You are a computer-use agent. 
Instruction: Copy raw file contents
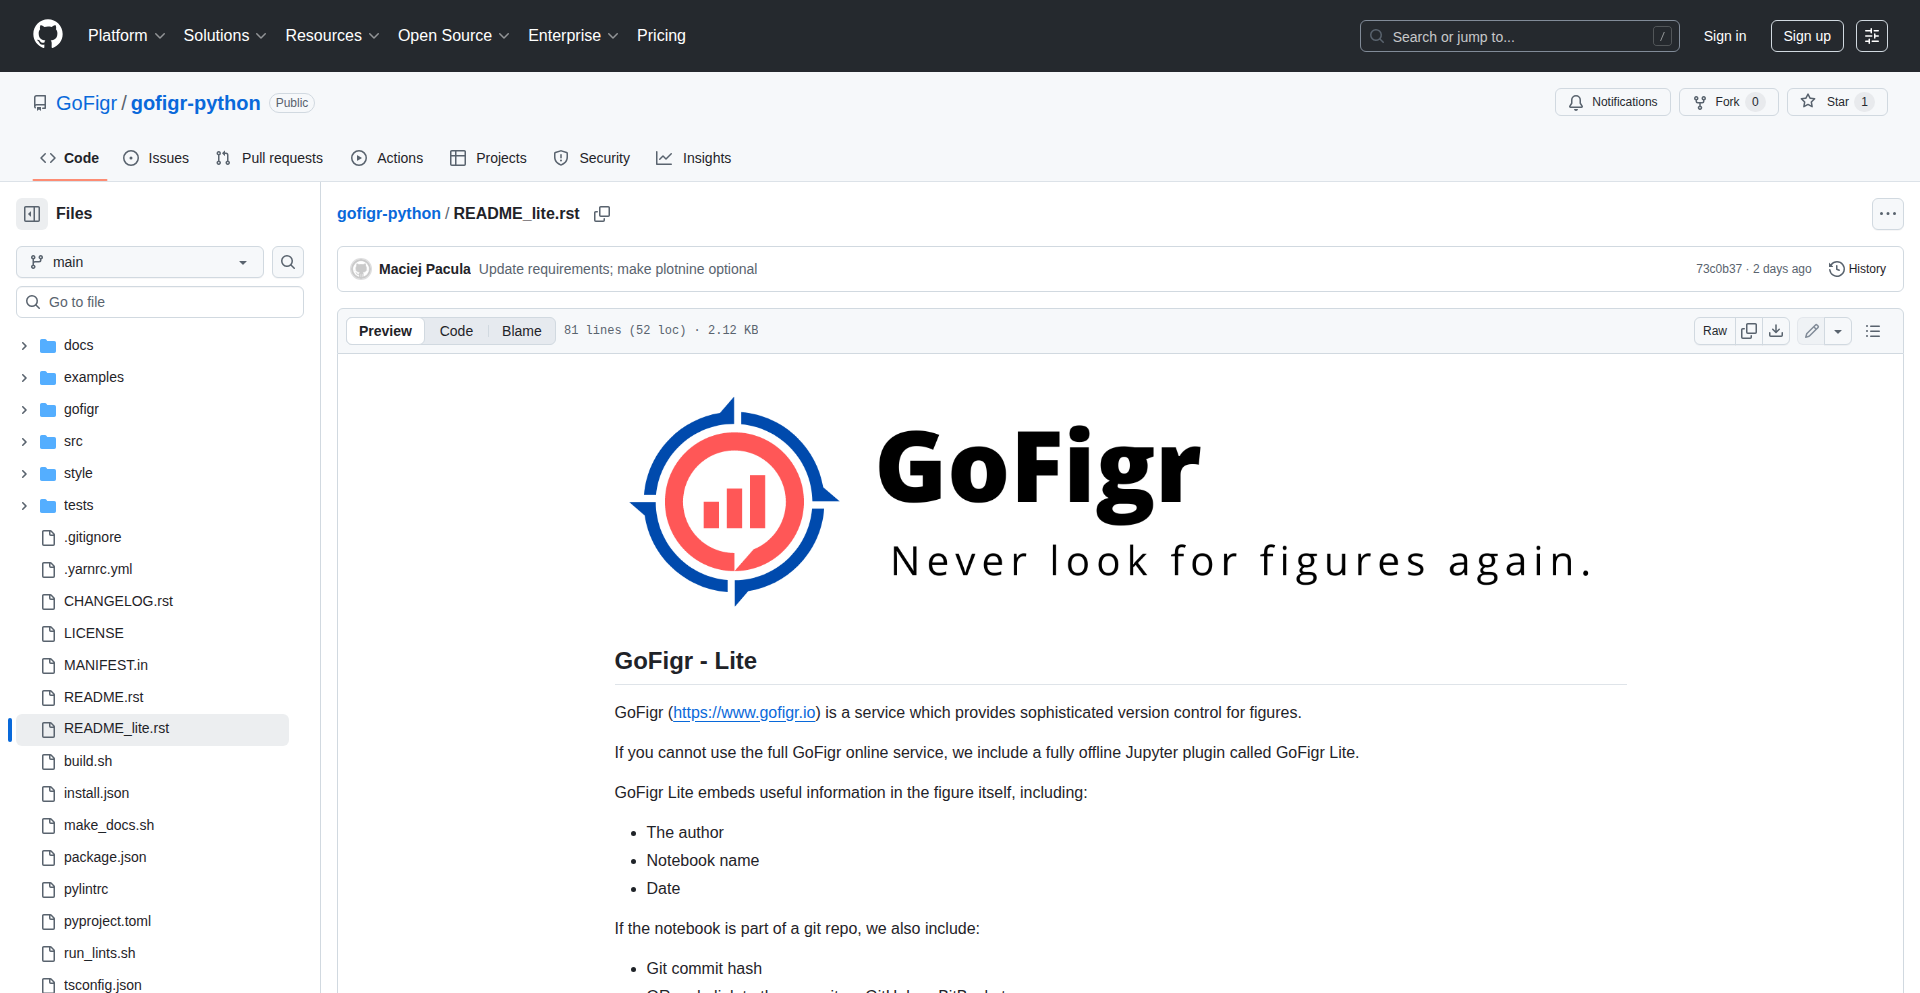click(x=1749, y=331)
